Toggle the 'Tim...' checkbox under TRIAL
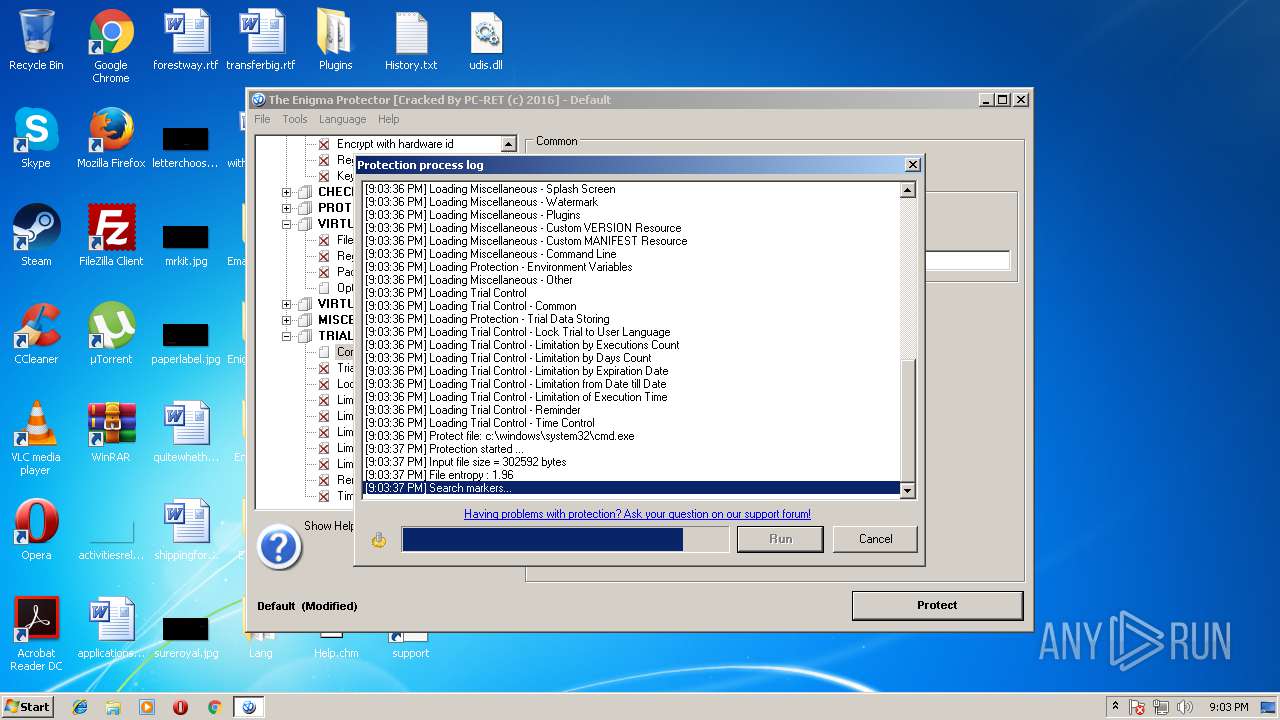Viewport: 1280px width, 720px height. click(x=324, y=496)
